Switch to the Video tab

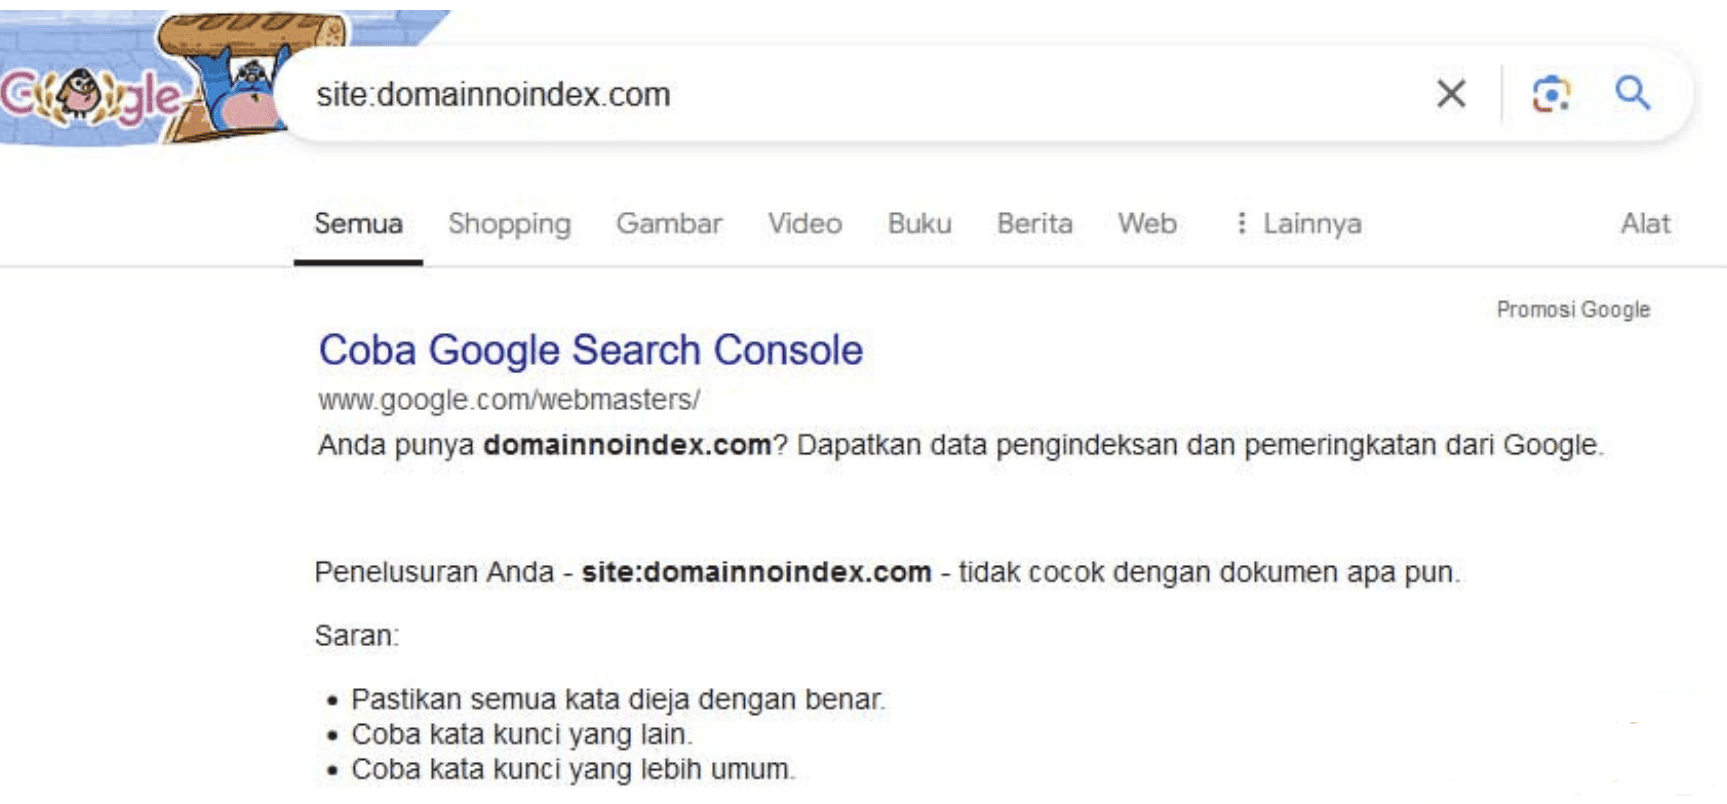click(x=805, y=223)
